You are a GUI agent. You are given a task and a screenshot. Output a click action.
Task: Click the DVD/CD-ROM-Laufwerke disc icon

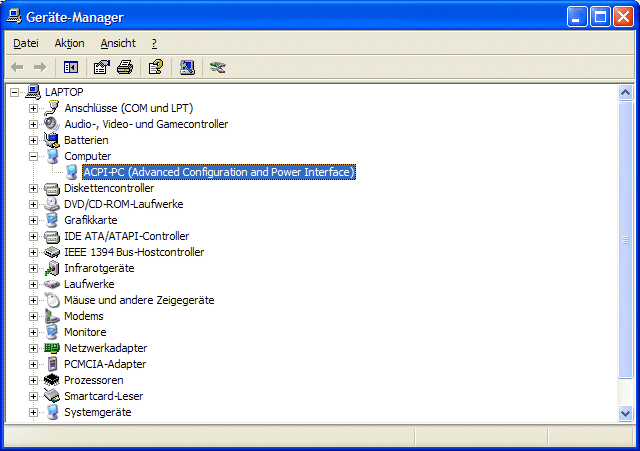(x=52, y=204)
